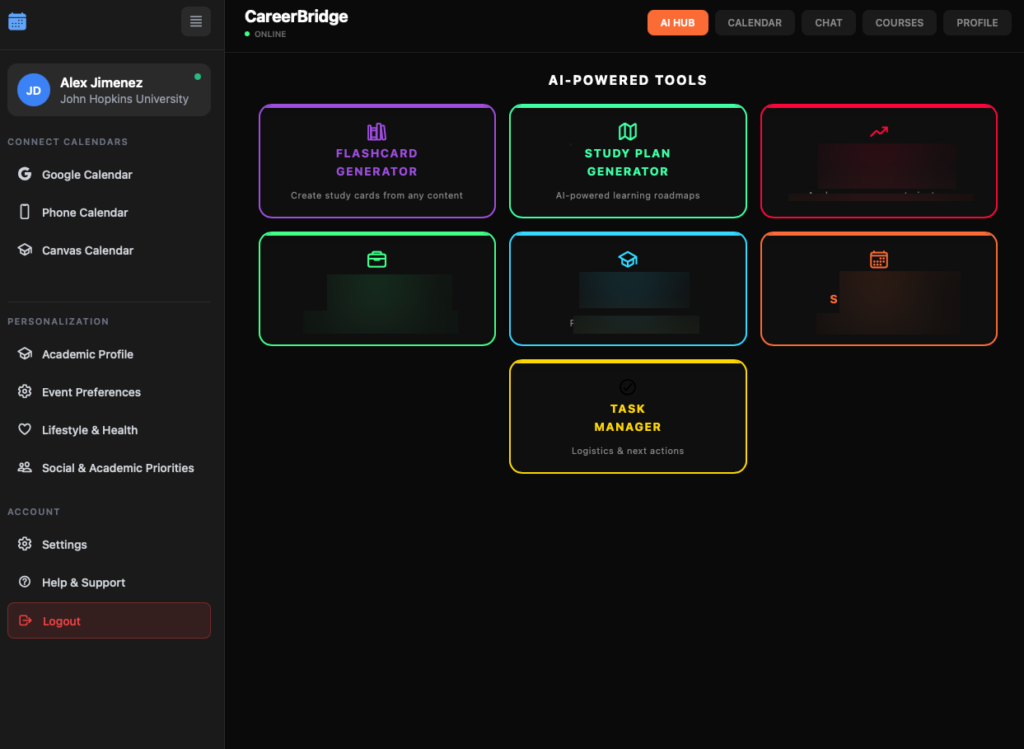This screenshot has height=749, width=1024.
Task: Connect Google Calendar
Action: [87, 175]
